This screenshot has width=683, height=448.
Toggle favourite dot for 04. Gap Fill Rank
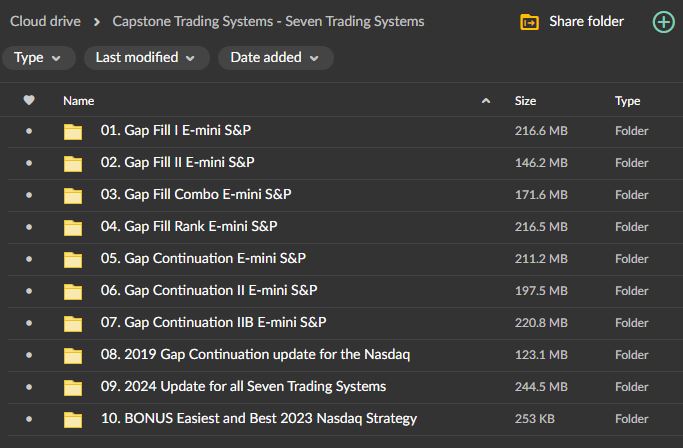pyautogui.click(x=29, y=227)
